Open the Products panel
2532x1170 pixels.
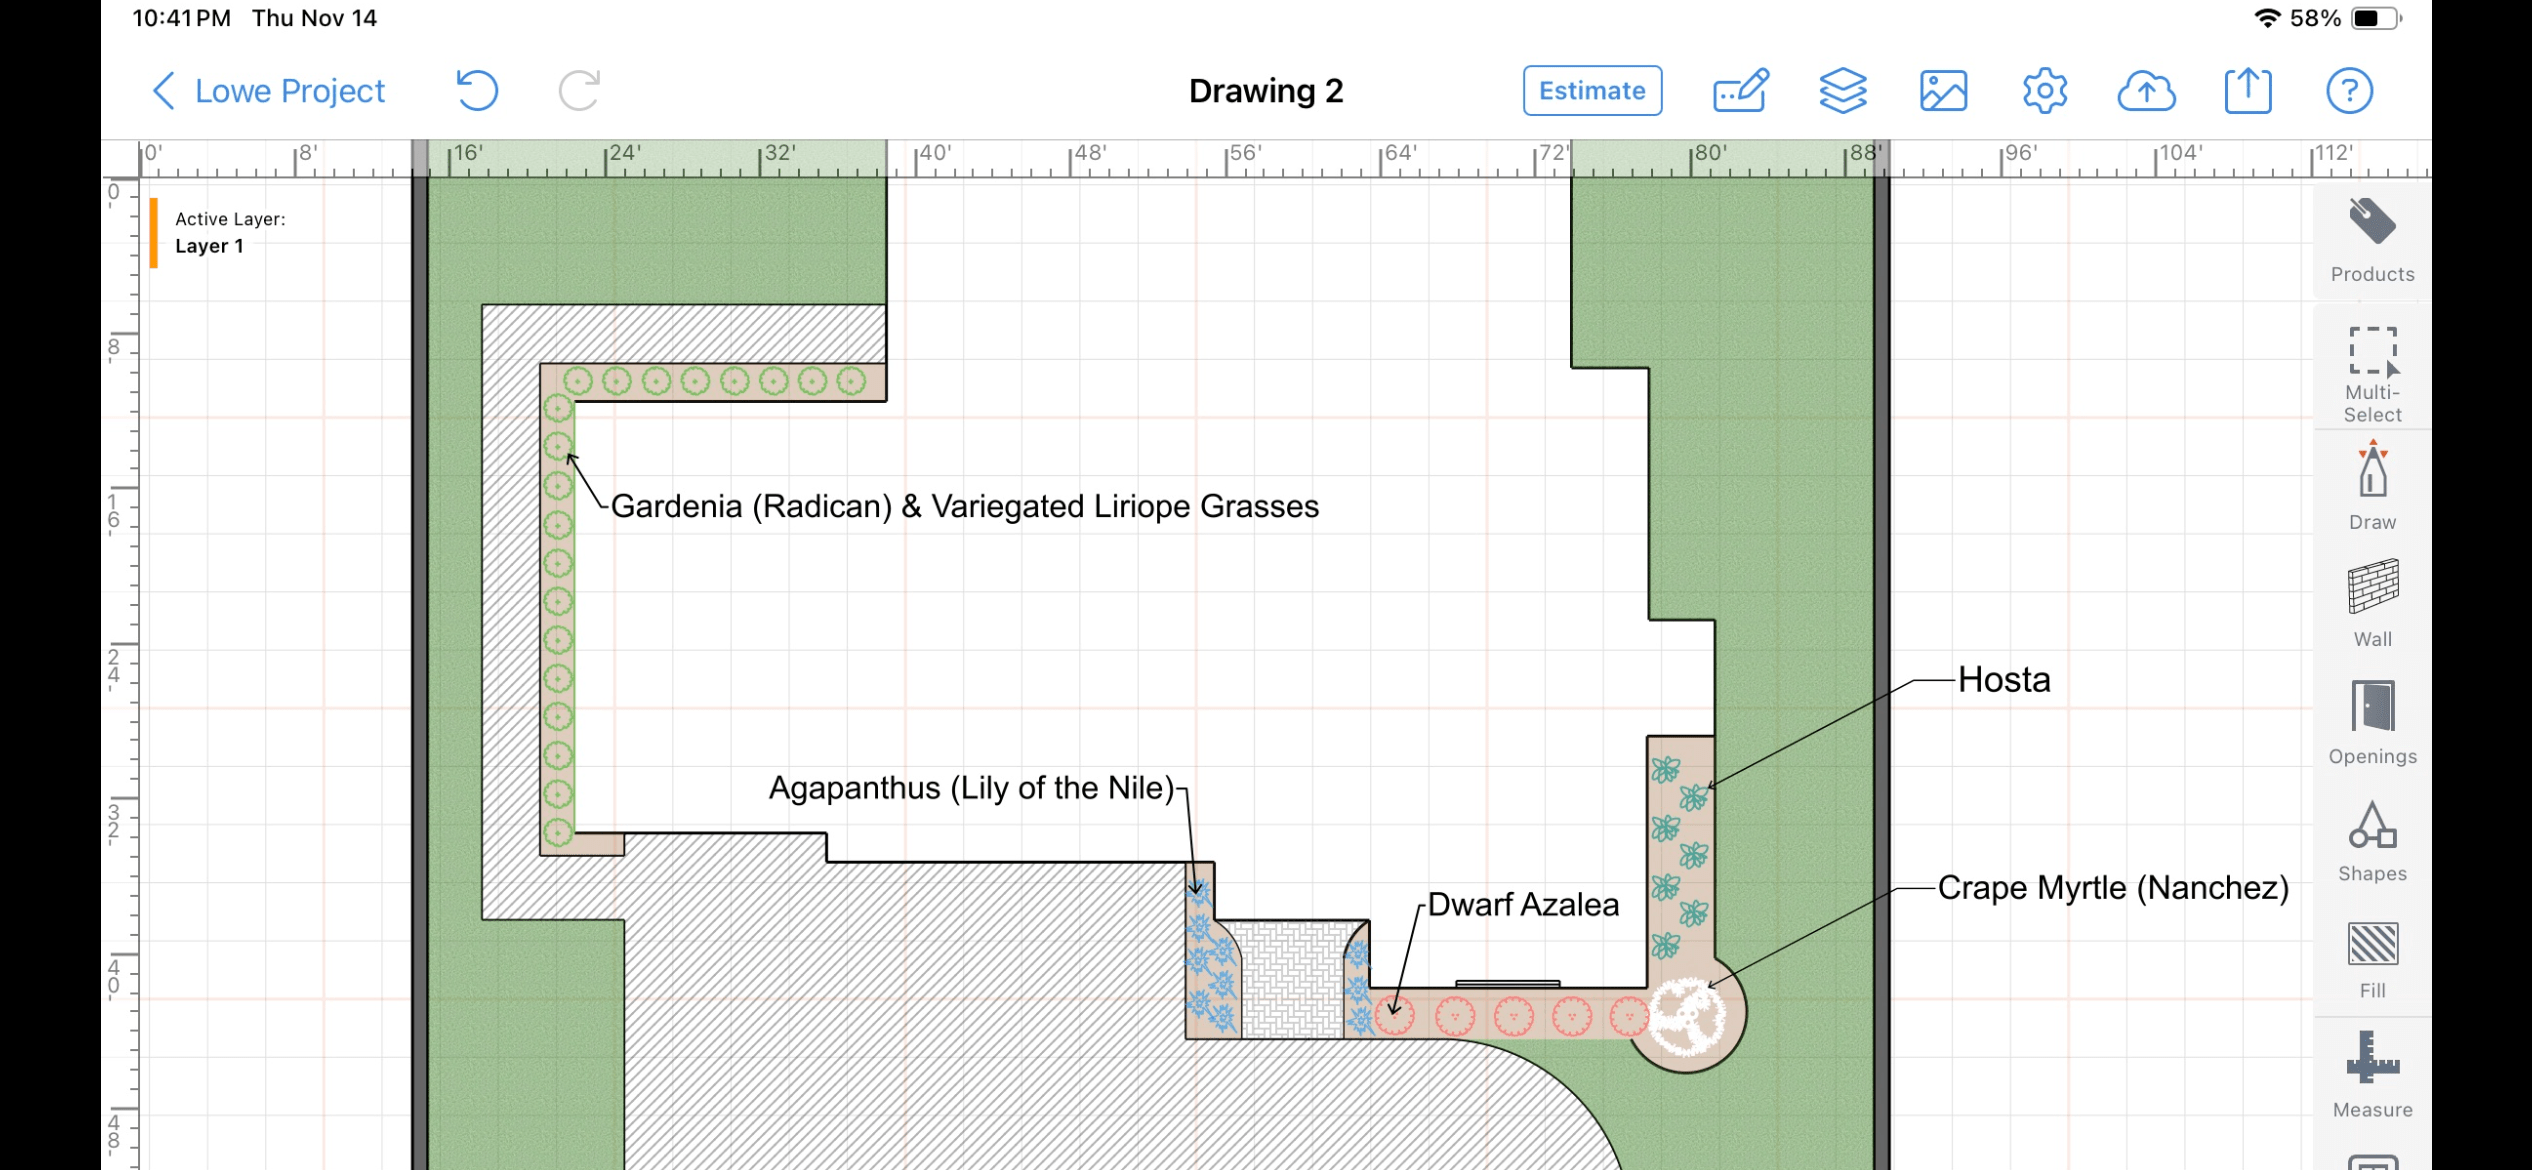(2371, 240)
